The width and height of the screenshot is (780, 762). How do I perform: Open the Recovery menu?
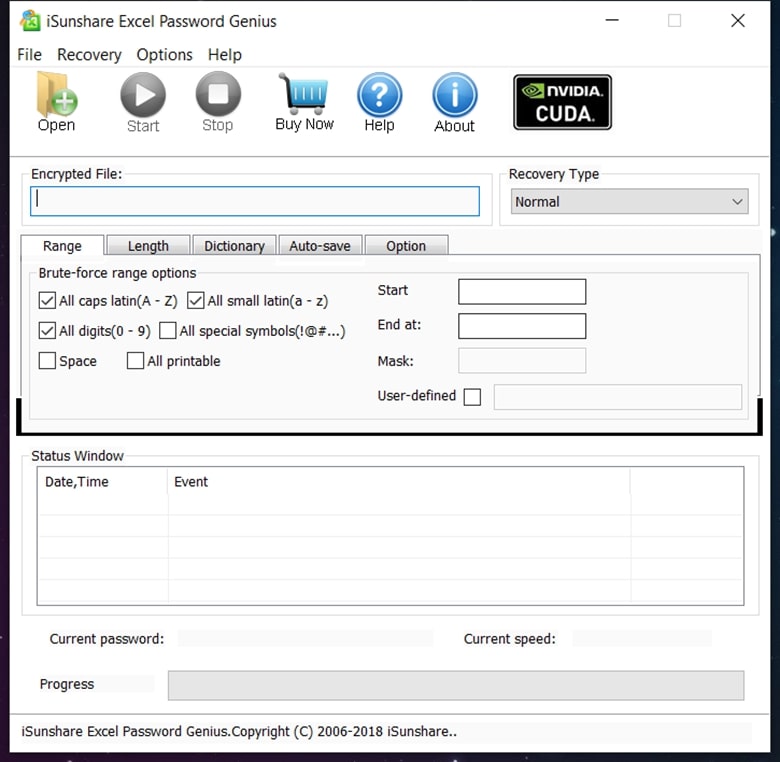coord(89,54)
